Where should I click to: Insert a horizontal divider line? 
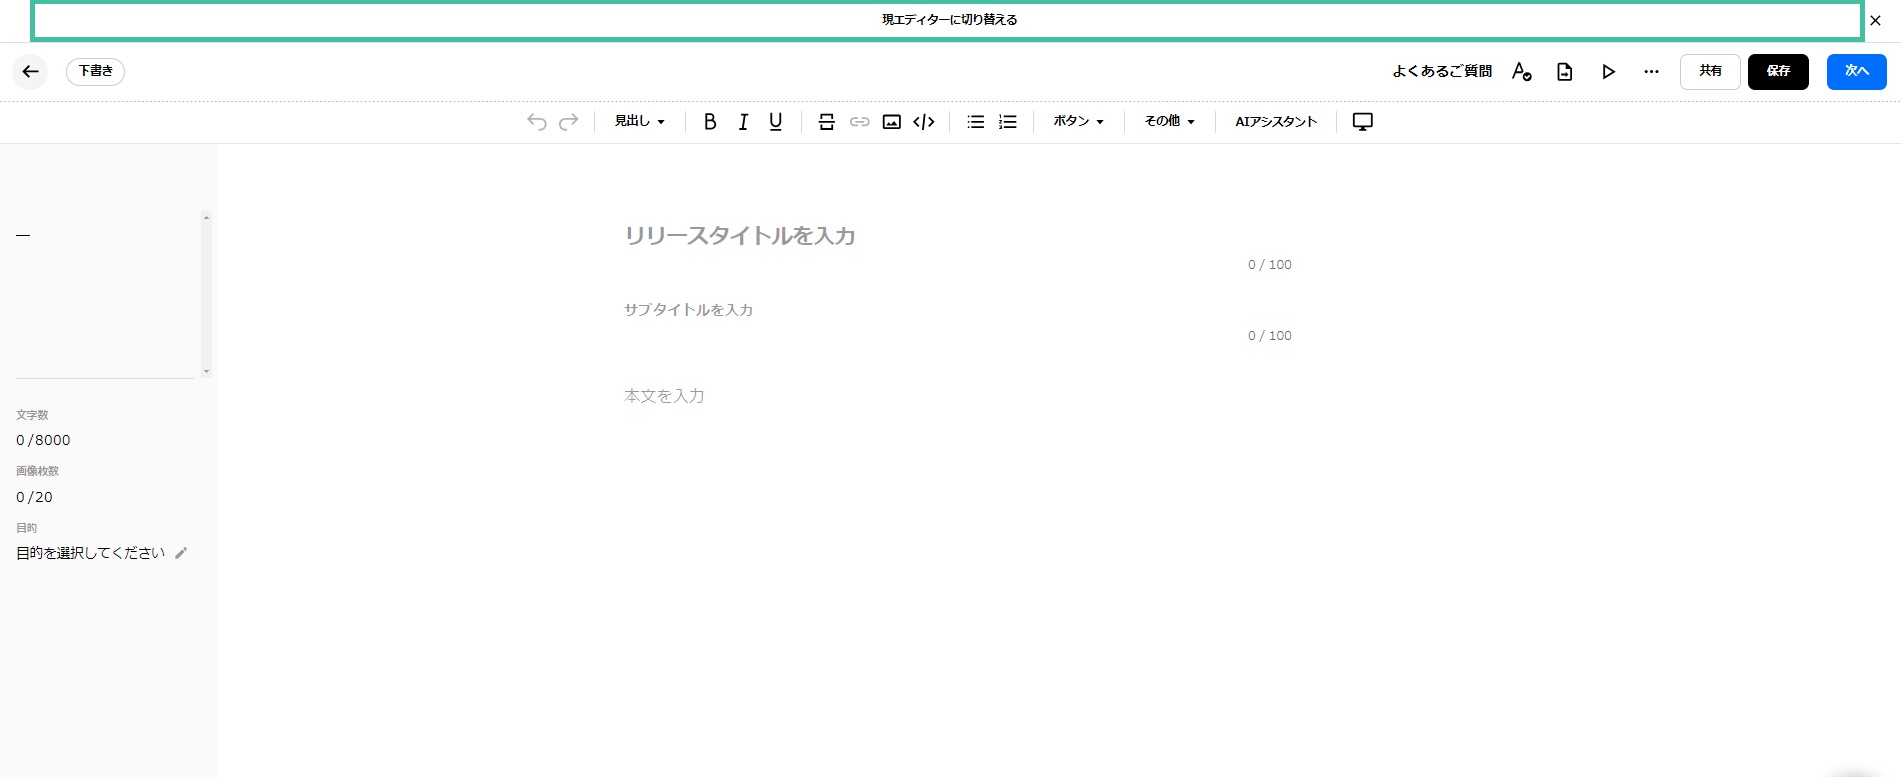pyautogui.click(x=826, y=121)
